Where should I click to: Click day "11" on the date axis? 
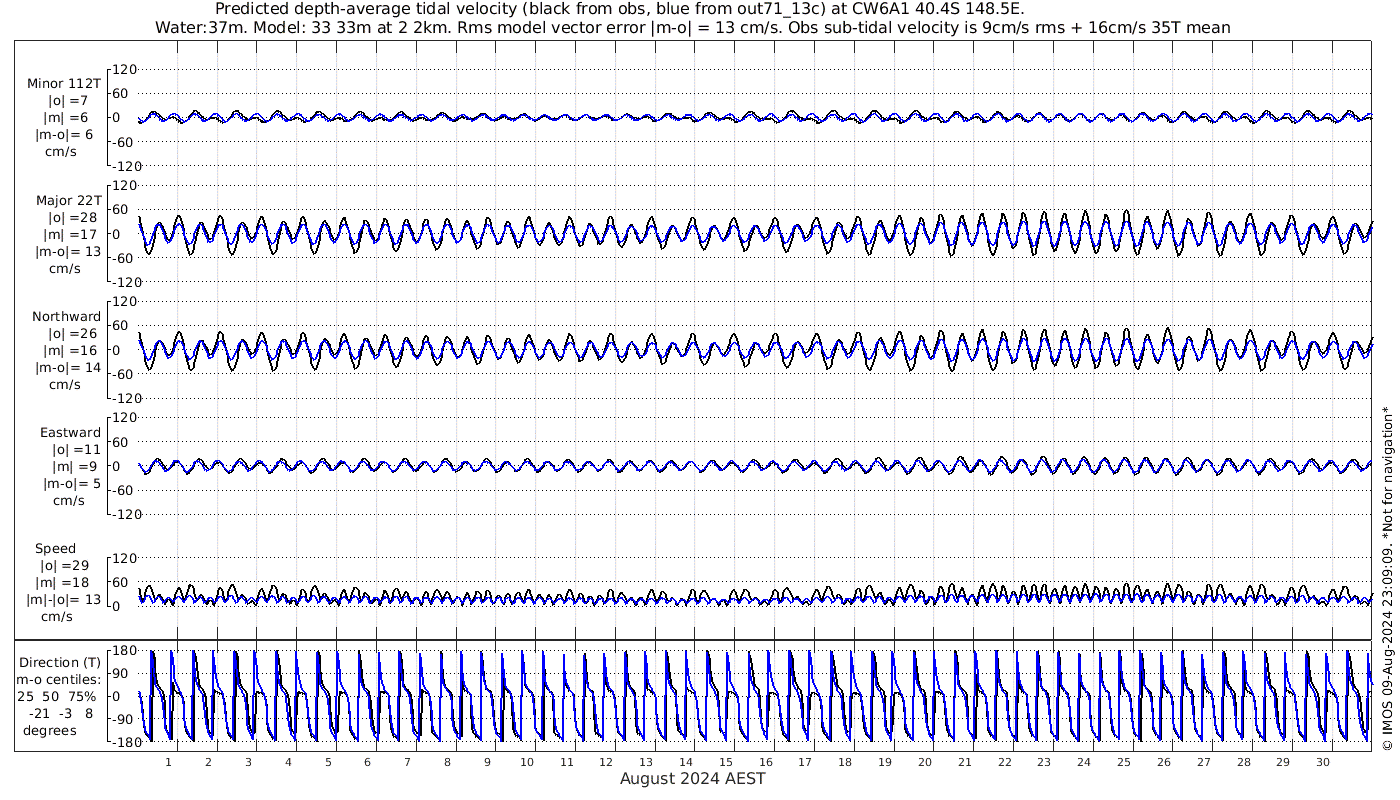567,761
